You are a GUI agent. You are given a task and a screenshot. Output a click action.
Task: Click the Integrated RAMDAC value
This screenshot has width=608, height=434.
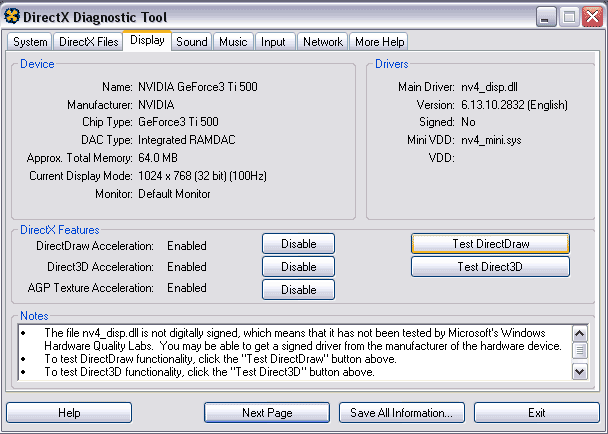tap(187, 140)
